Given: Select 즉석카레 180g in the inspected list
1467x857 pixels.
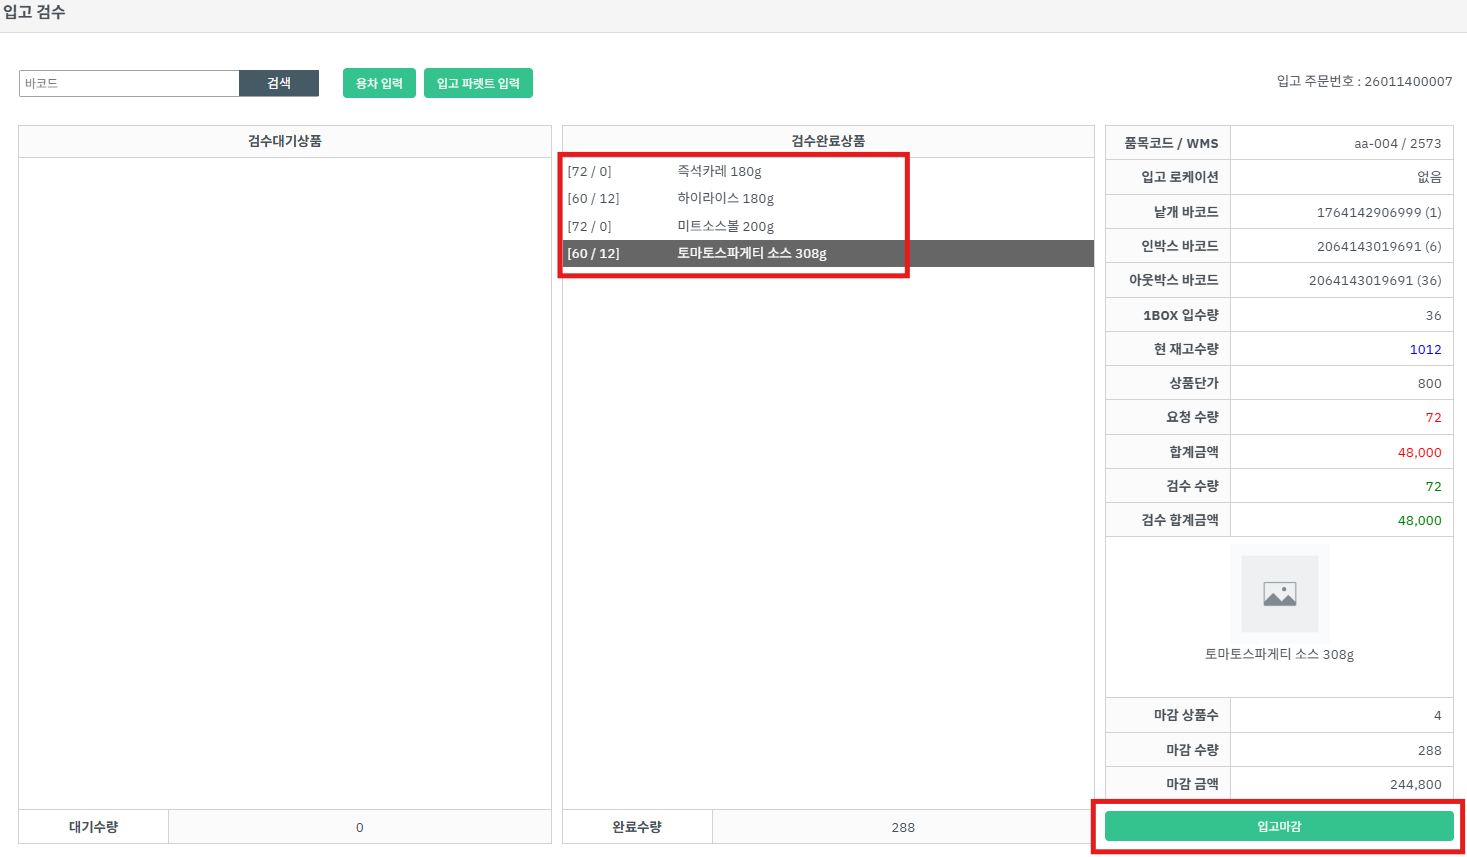Looking at the screenshot, I should pyautogui.click(x=719, y=171).
